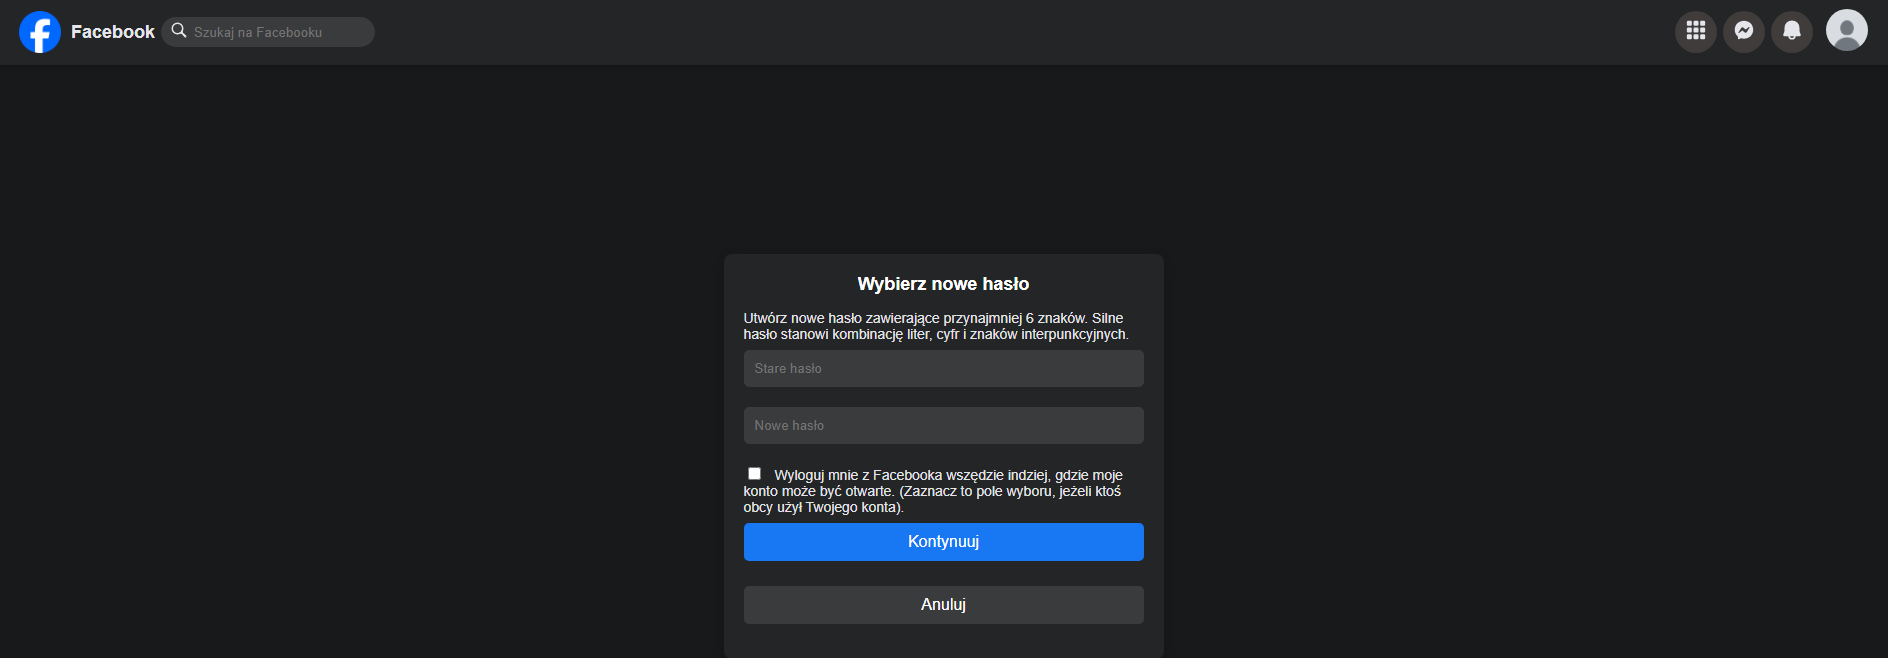The height and width of the screenshot is (658, 1888).
Task: Click the Stare hasło input field
Action: [943, 368]
